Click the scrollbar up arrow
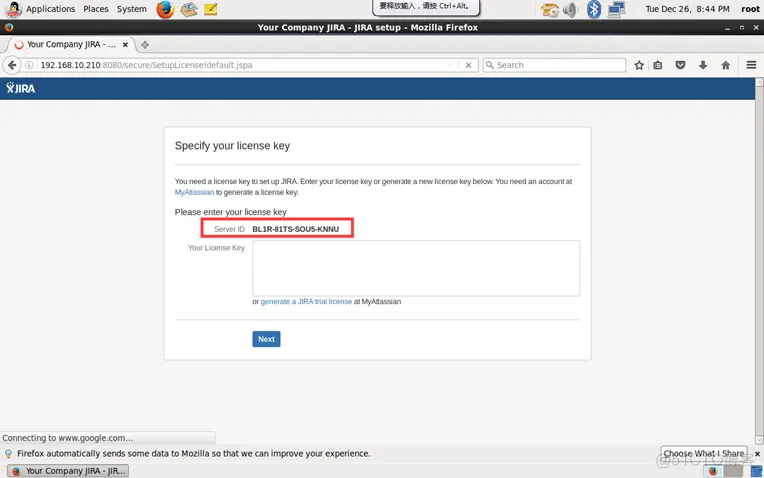 (x=759, y=82)
